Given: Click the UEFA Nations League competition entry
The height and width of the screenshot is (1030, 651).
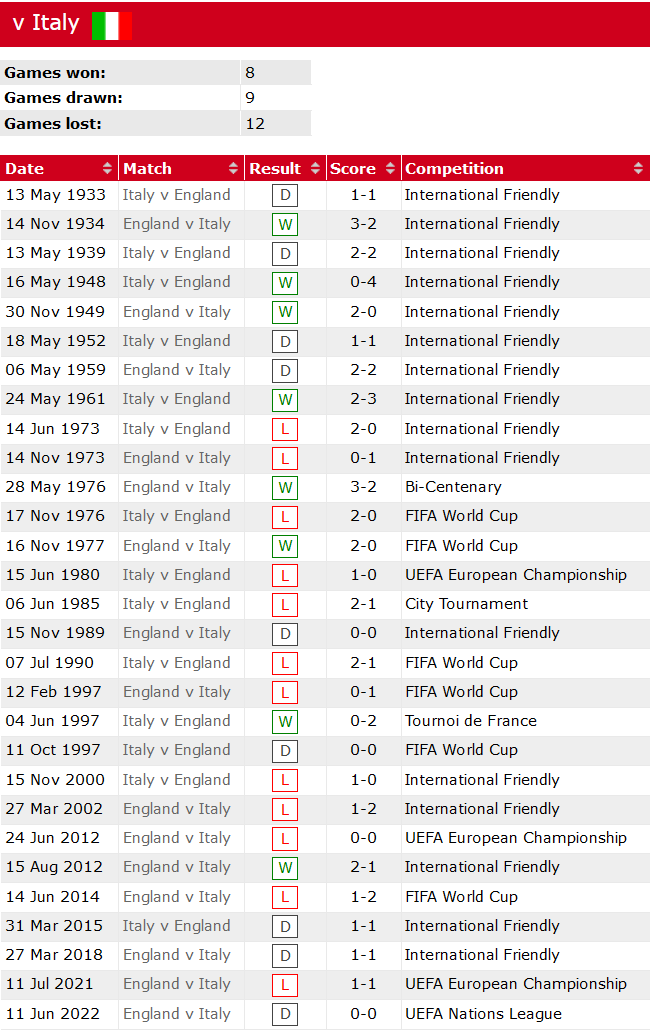Looking at the screenshot, I should (483, 1014).
